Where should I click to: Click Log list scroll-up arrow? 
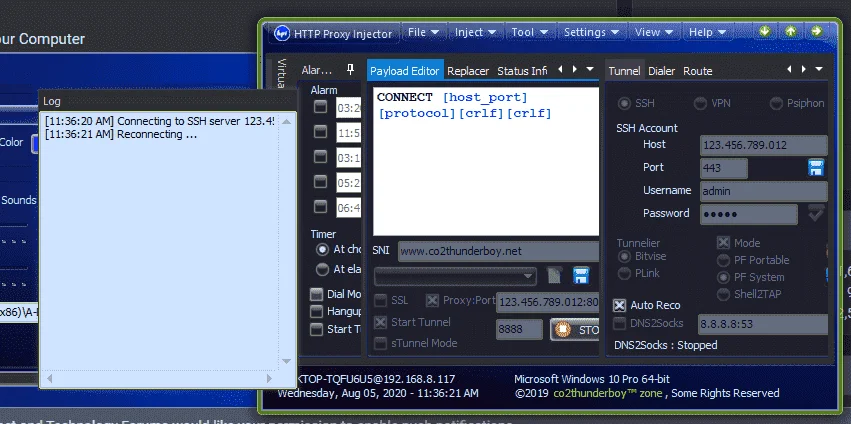click(x=286, y=121)
